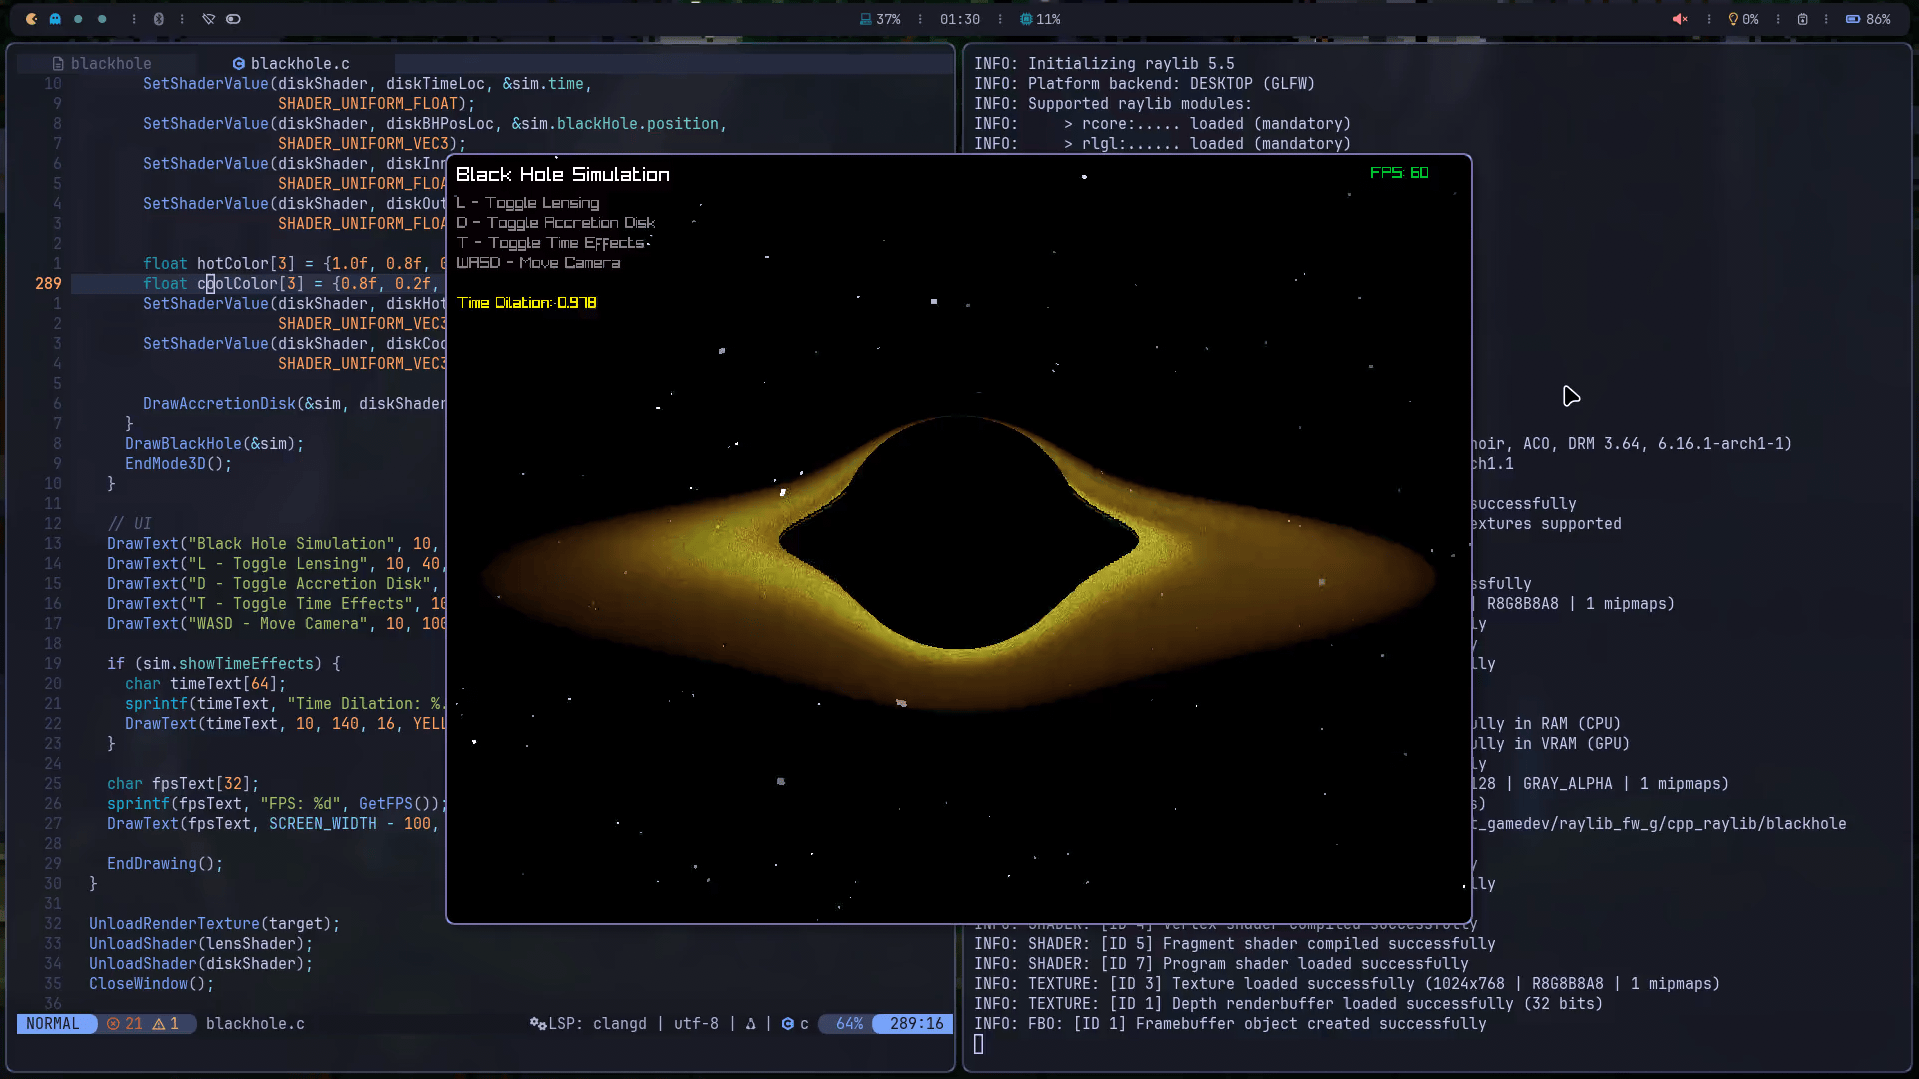Click the 'Black Hole Simulation' title in sim window
1919x1079 pixels.
563,174
